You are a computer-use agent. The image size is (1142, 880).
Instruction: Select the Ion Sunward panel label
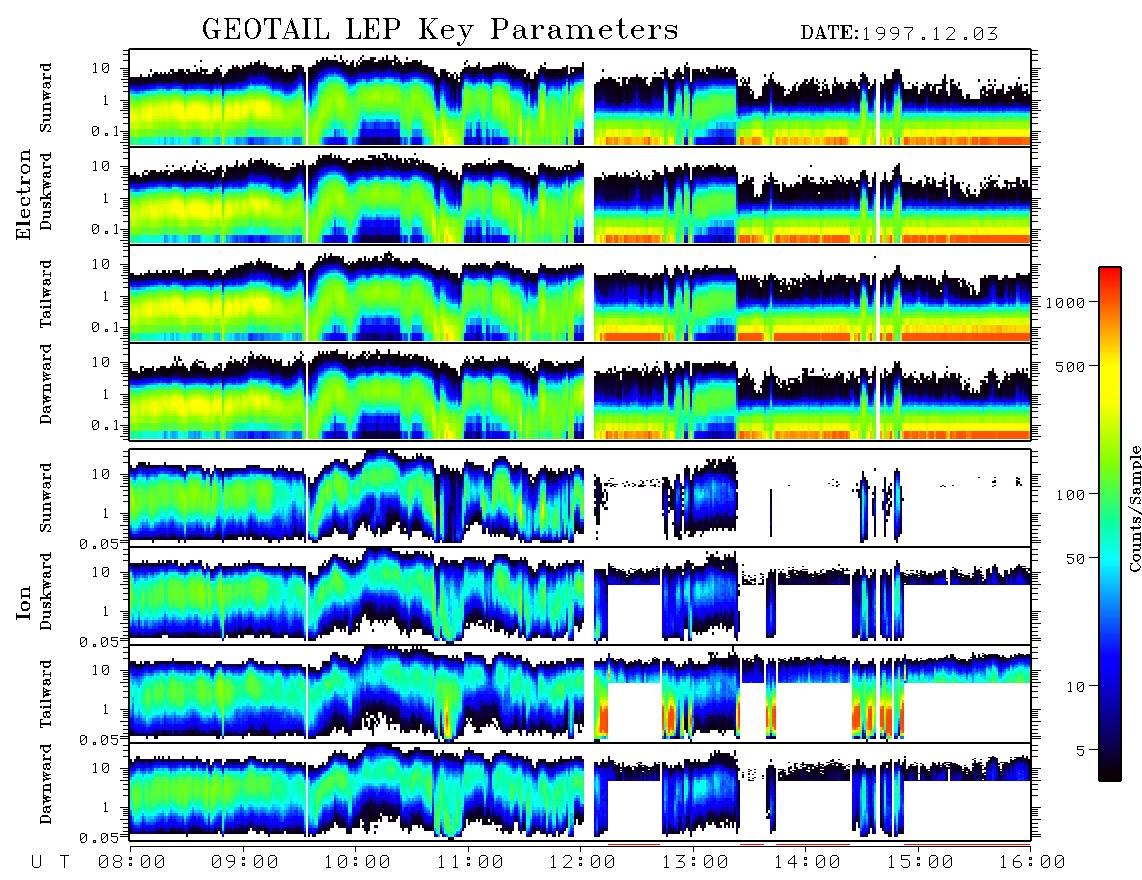(46, 497)
